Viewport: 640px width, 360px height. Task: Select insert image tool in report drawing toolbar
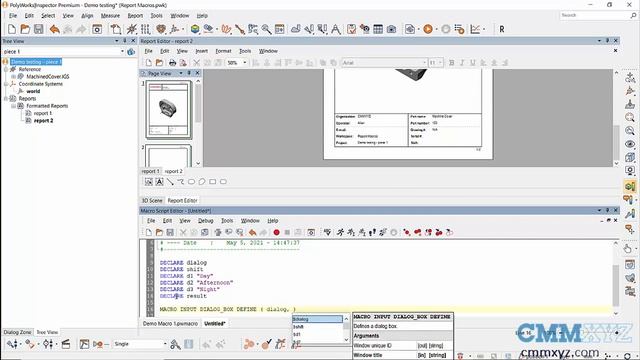tap(149, 182)
